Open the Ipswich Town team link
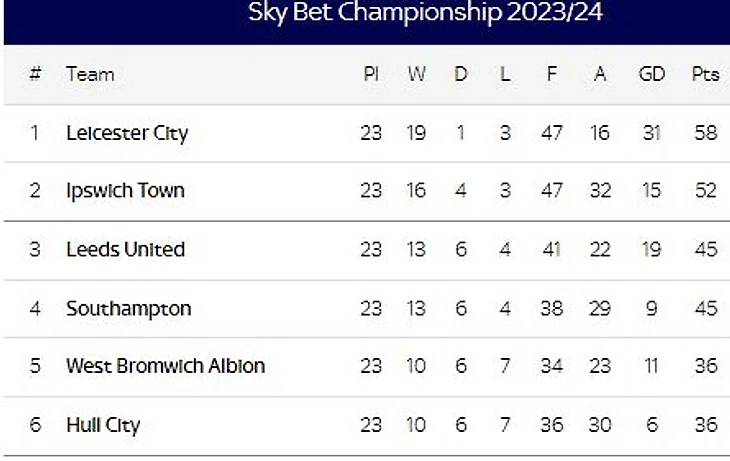The image size is (730, 461). coord(125,191)
